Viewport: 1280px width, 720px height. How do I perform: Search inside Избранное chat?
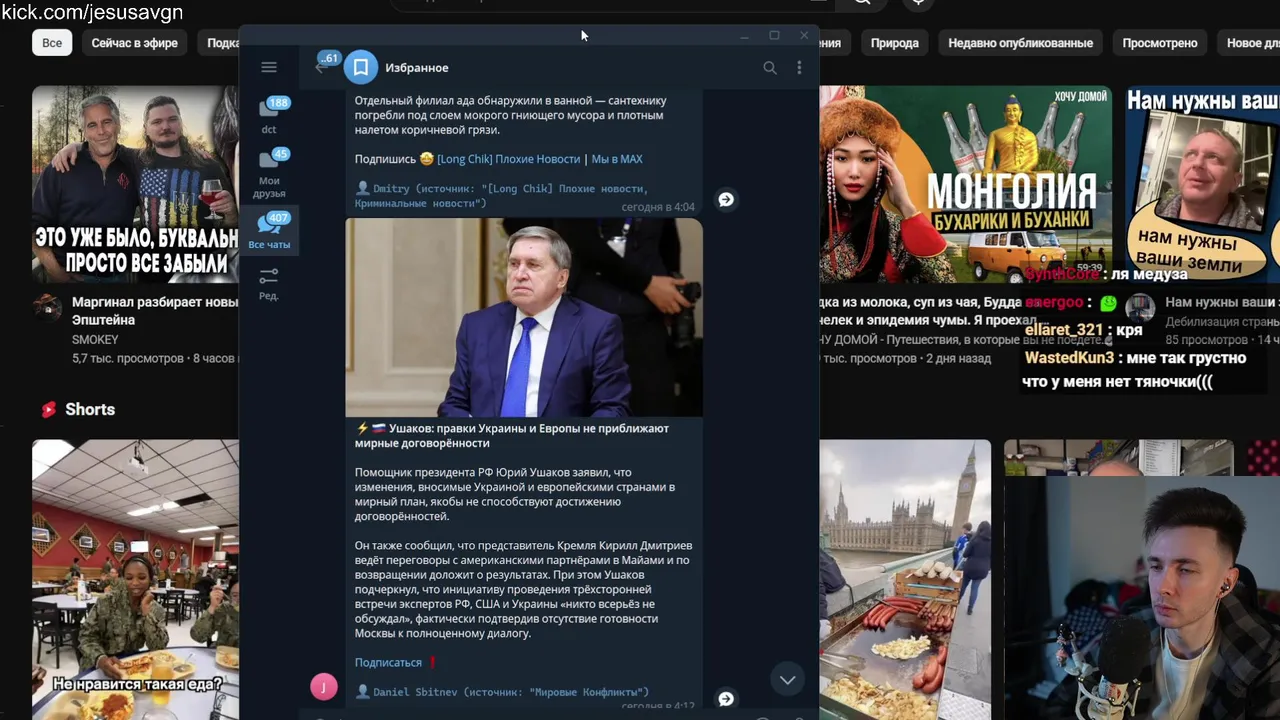pos(770,67)
